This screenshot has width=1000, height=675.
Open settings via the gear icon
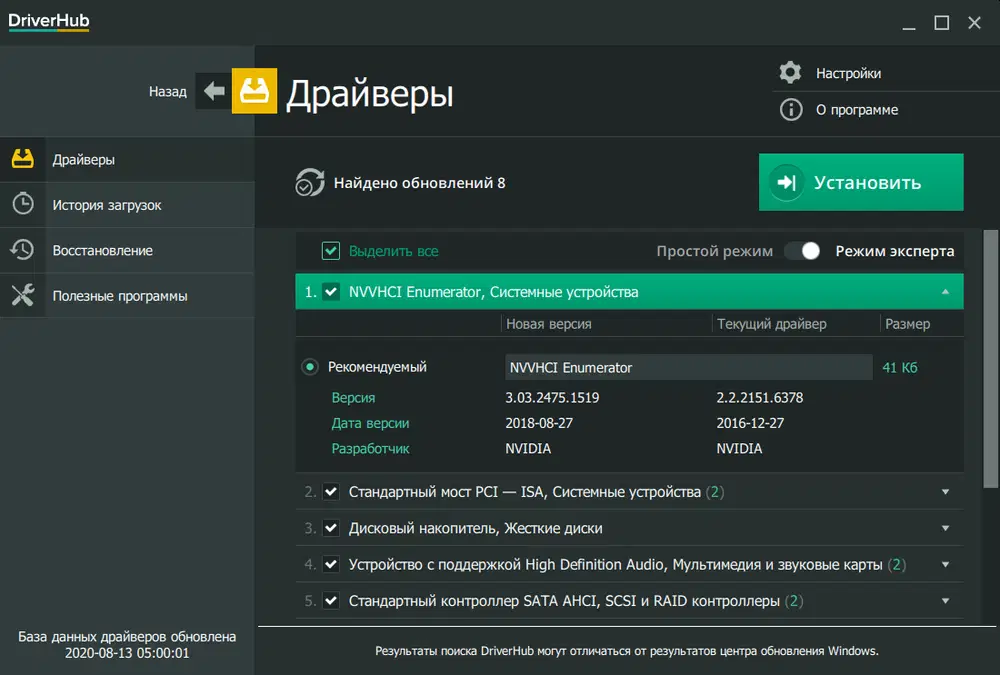point(790,73)
